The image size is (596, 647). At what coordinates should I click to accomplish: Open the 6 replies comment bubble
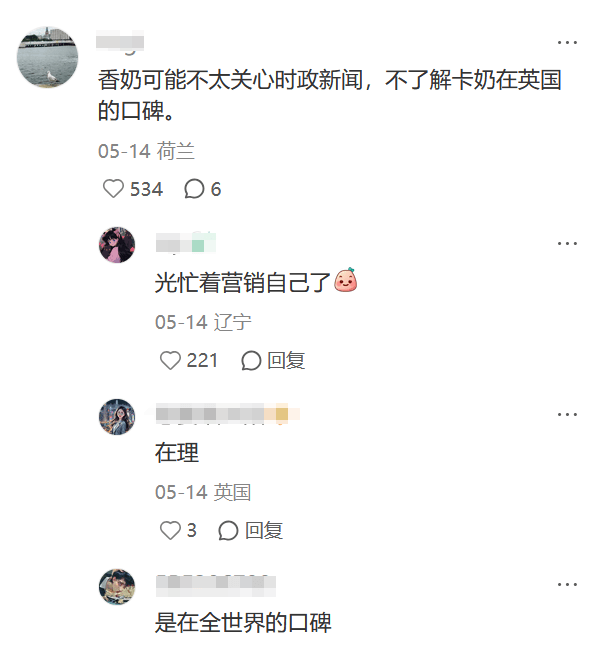click(x=194, y=189)
